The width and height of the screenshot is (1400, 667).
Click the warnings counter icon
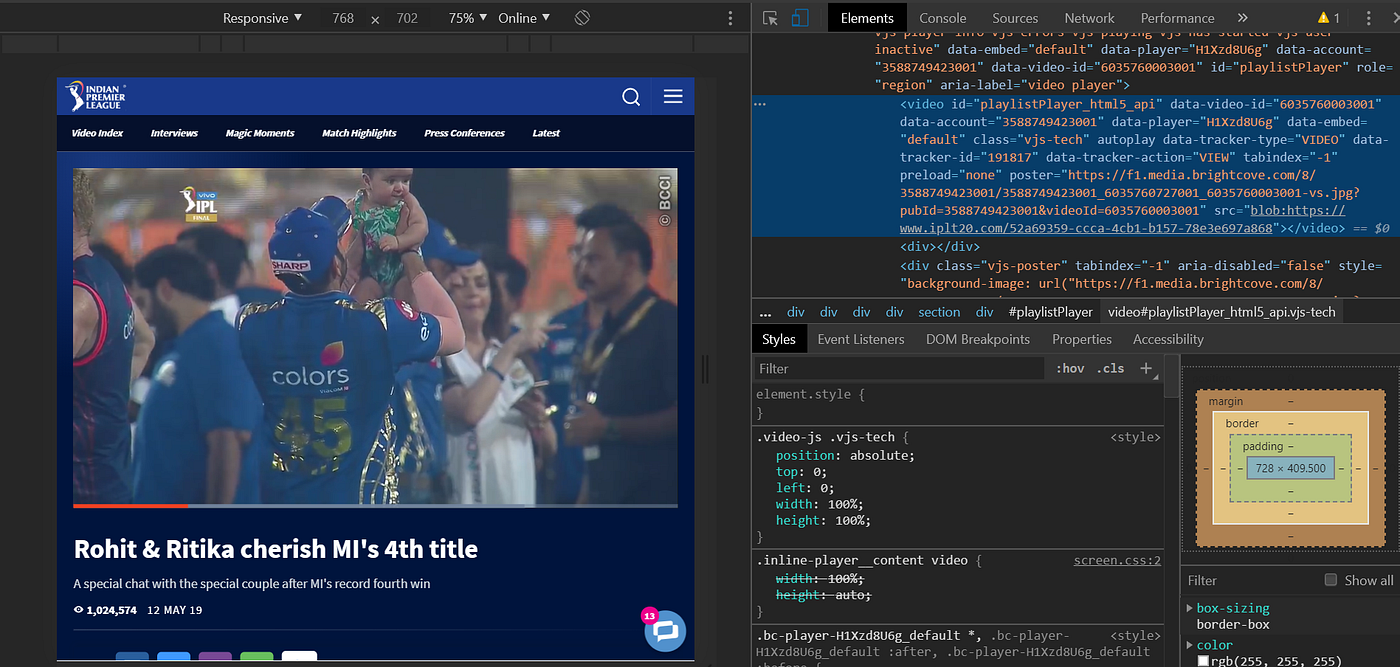click(x=1329, y=18)
